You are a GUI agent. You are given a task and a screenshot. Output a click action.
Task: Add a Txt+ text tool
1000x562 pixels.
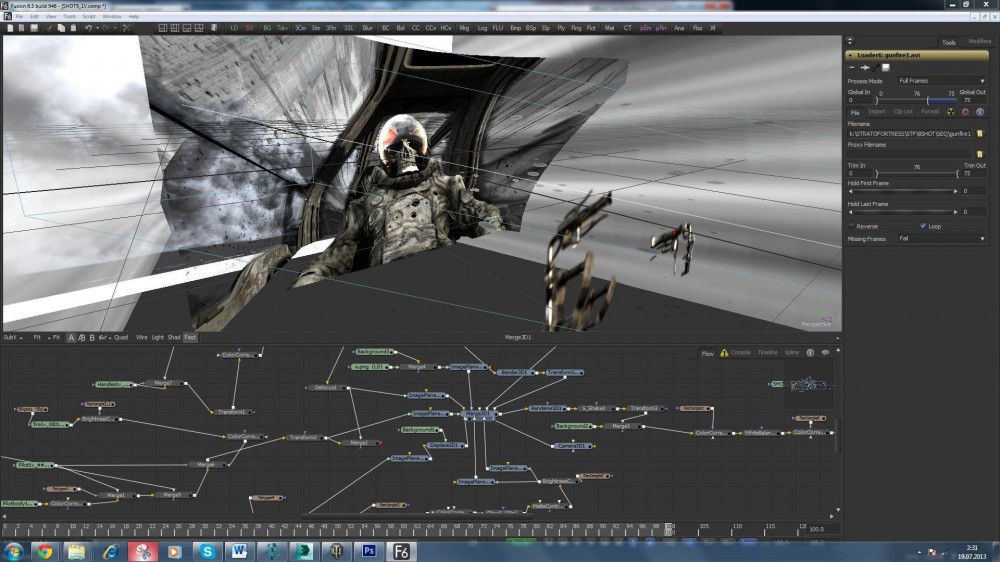point(282,28)
